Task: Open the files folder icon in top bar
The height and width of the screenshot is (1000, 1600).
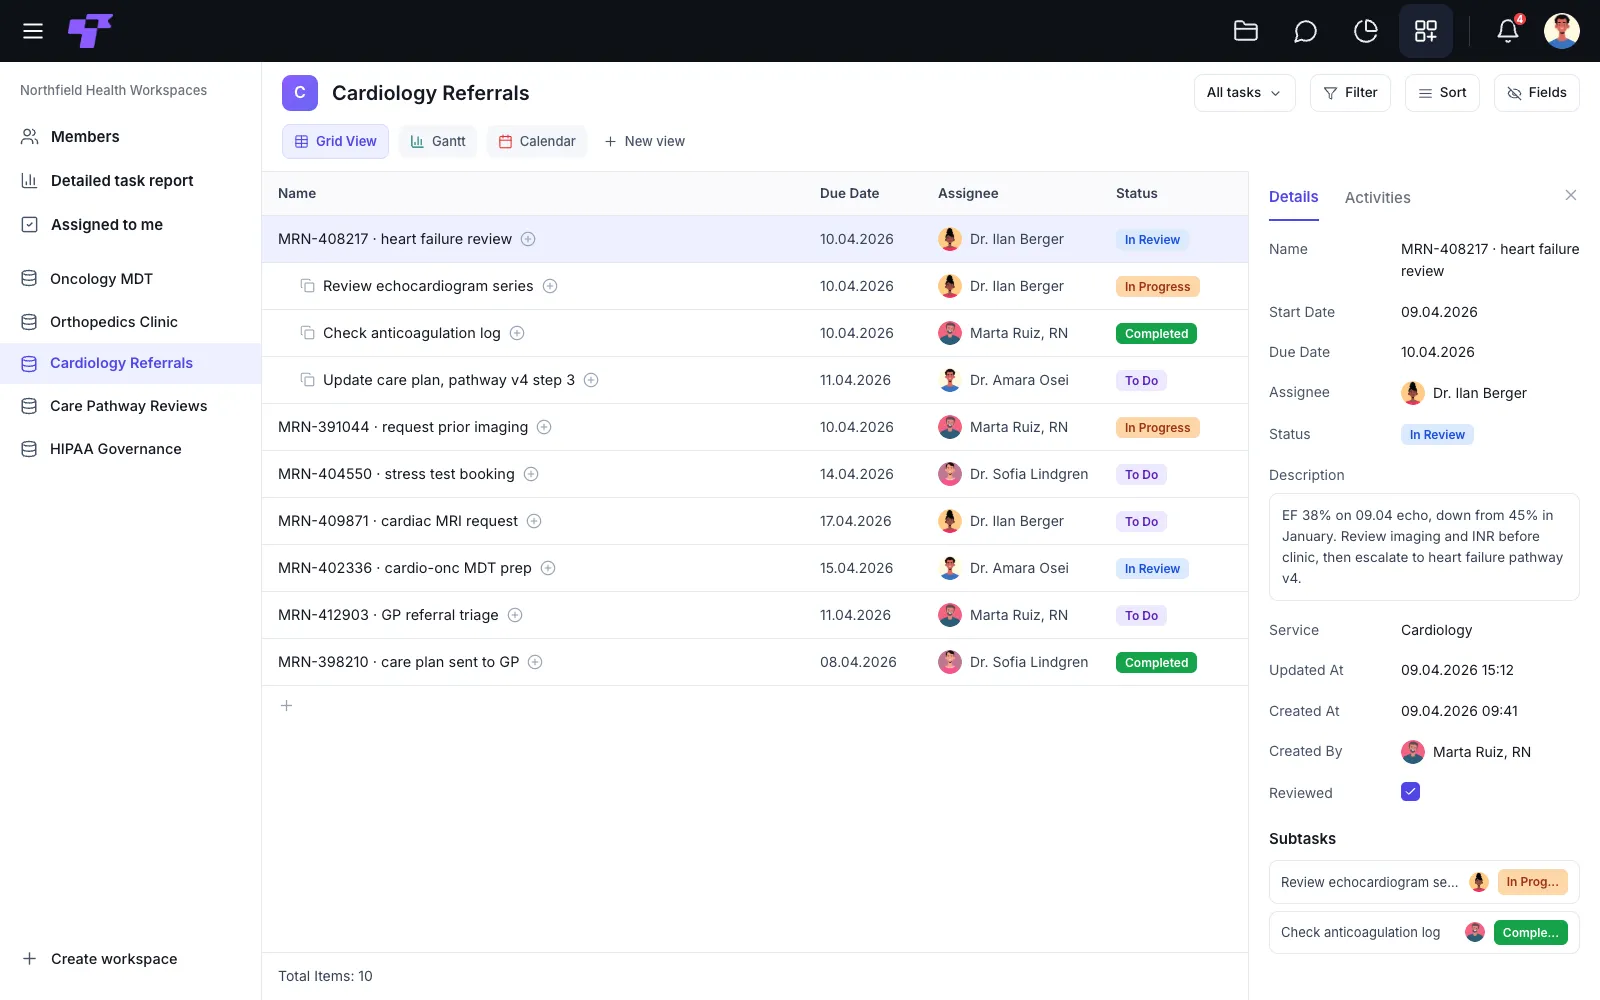Action: [x=1246, y=31]
